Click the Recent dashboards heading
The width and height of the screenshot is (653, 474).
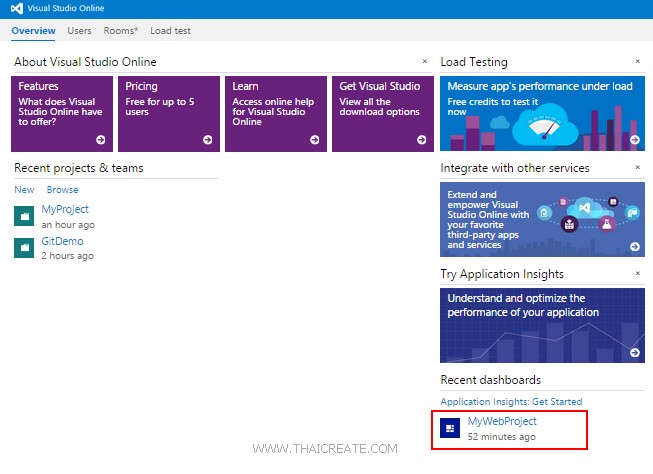coord(491,380)
